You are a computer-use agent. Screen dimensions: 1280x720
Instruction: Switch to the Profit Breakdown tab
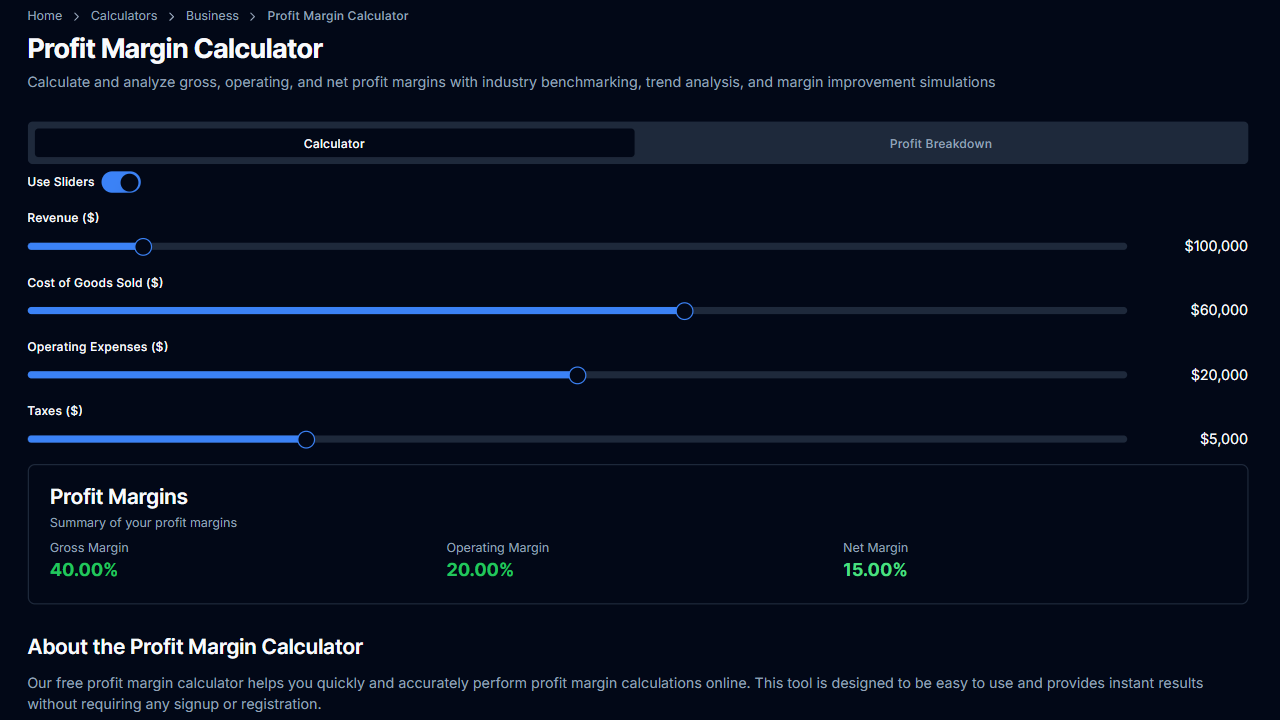[940, 143]
